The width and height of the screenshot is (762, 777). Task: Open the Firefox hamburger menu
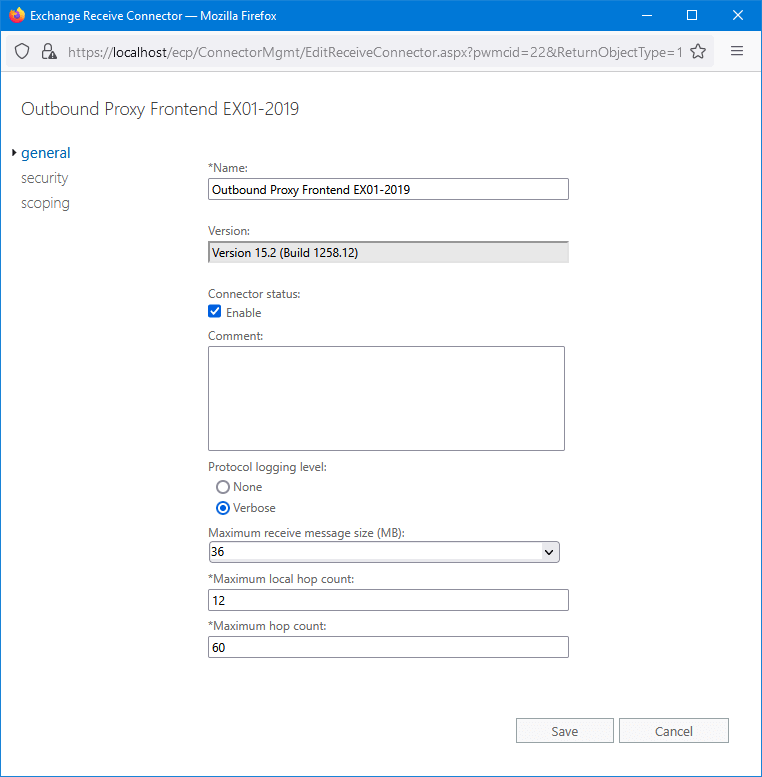[737, 52]
